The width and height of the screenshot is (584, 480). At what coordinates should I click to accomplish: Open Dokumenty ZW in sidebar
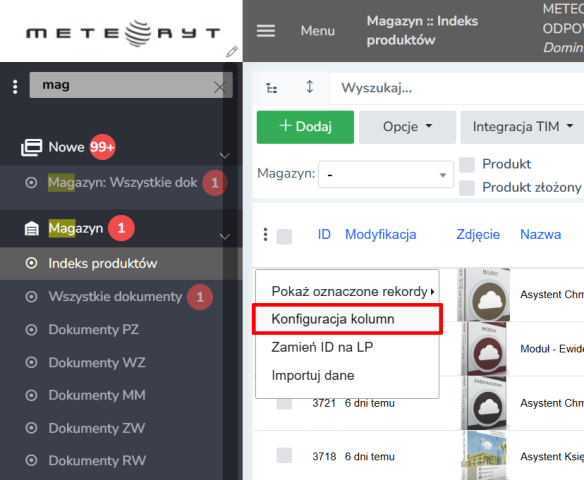(x=96, y=428)
